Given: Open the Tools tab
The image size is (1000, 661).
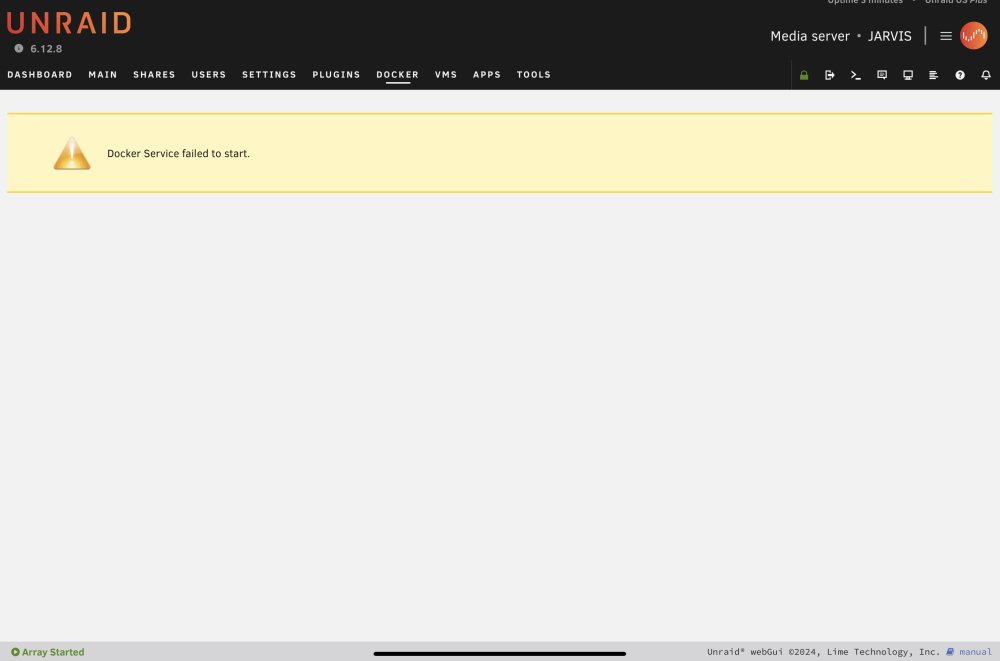Looking at the screenshot, I should pos(534,75).
